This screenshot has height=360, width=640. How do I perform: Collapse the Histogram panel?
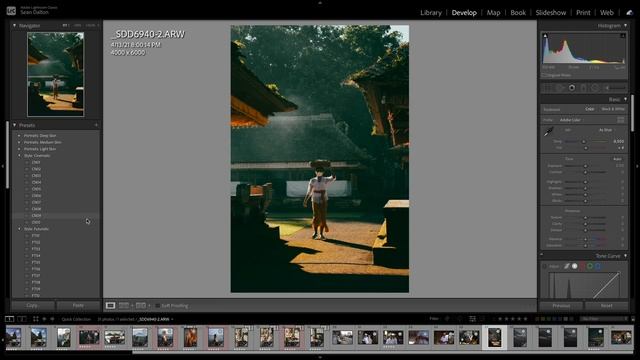(625, 25)
